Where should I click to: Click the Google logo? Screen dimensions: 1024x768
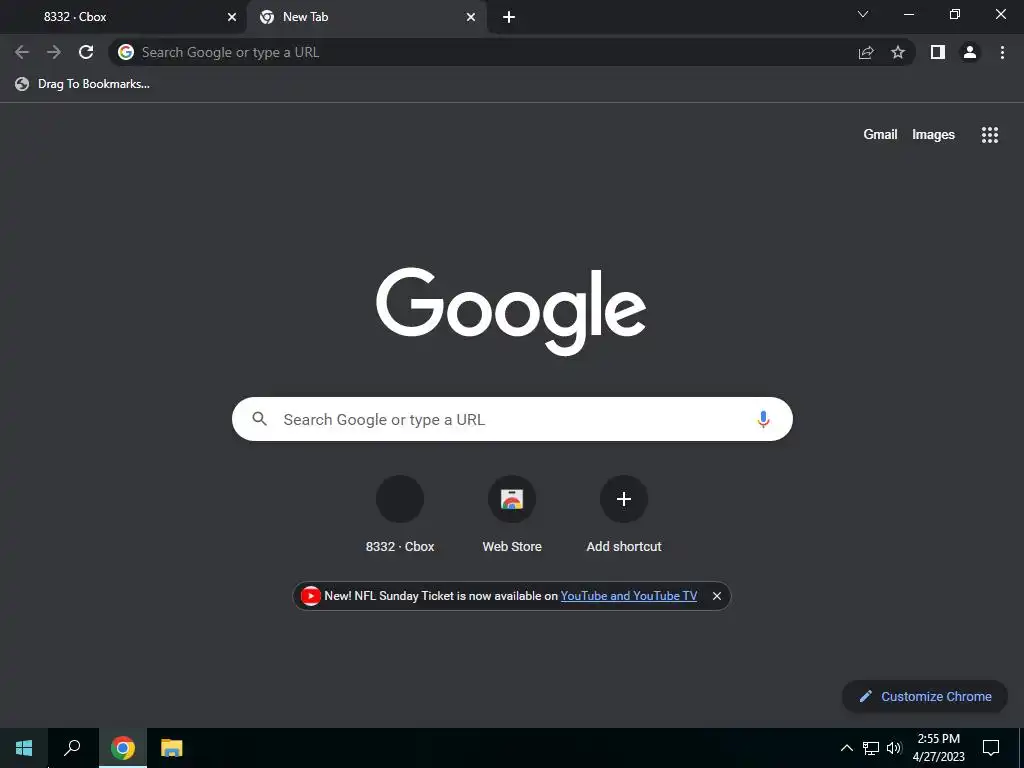tap(511, 310)
